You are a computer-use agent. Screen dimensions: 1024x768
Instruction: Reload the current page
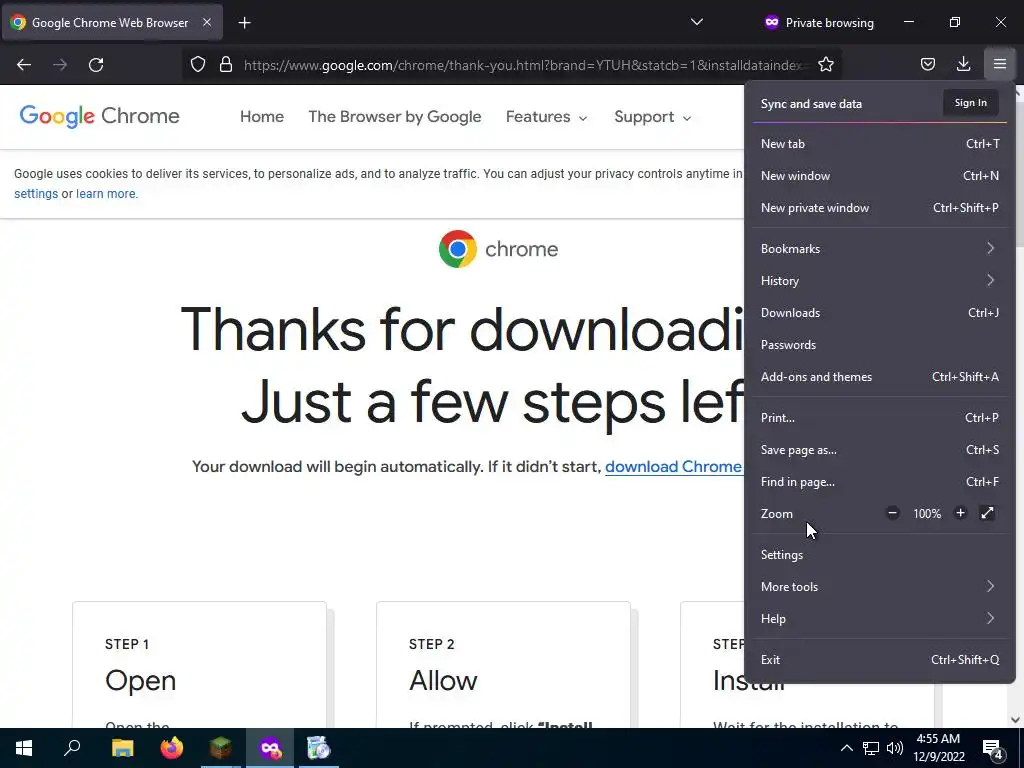96,65
